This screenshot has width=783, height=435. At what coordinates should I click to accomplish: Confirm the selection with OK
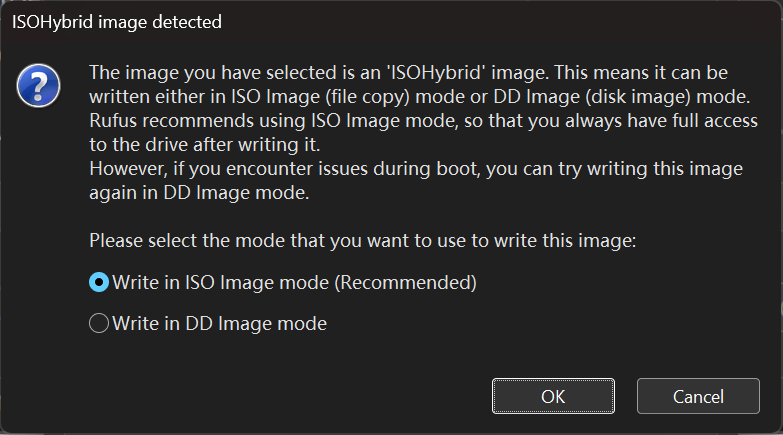[553, 396]
